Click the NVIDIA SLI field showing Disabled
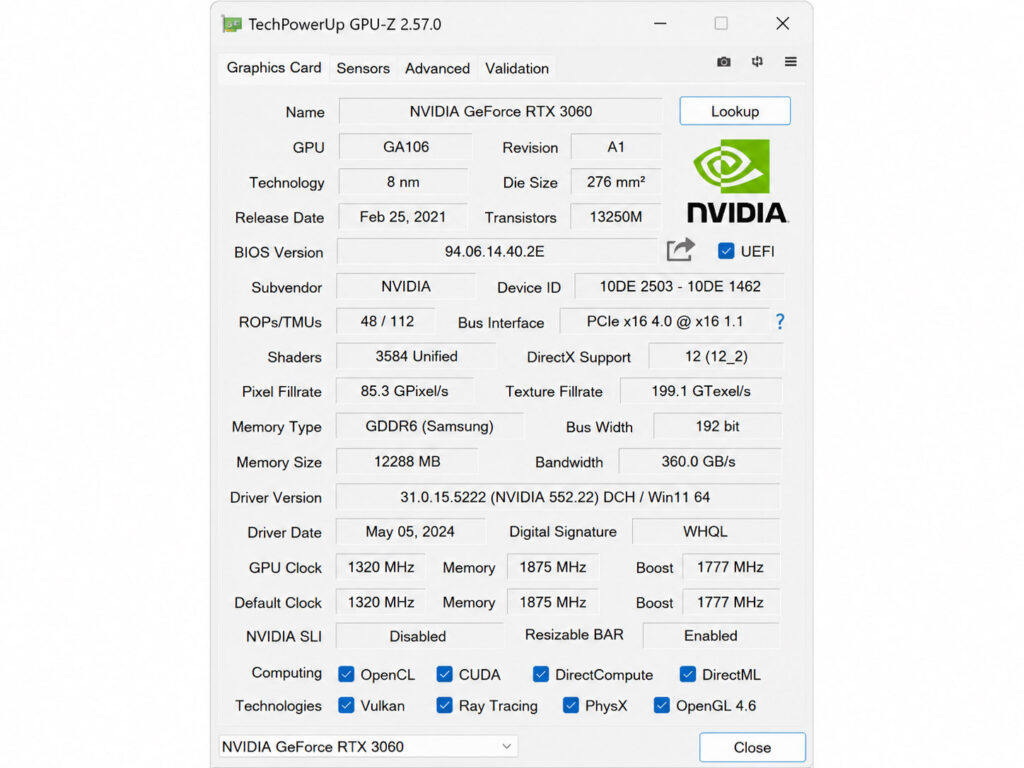This screenshot has height=768, width=1024. (x=418, y=636)
